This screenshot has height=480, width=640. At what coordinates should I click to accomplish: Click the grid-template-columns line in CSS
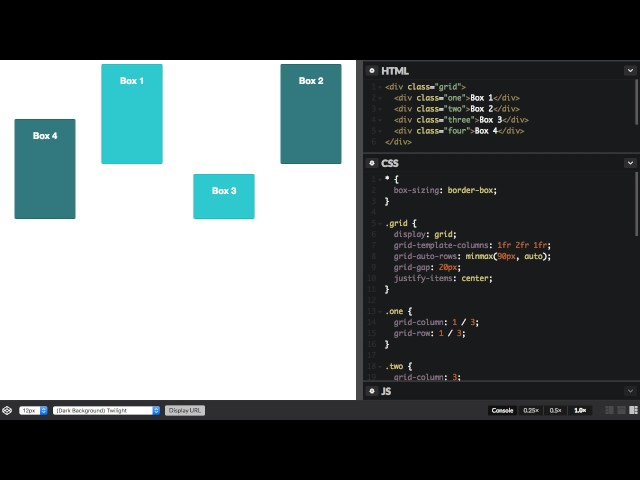(472, 245)
